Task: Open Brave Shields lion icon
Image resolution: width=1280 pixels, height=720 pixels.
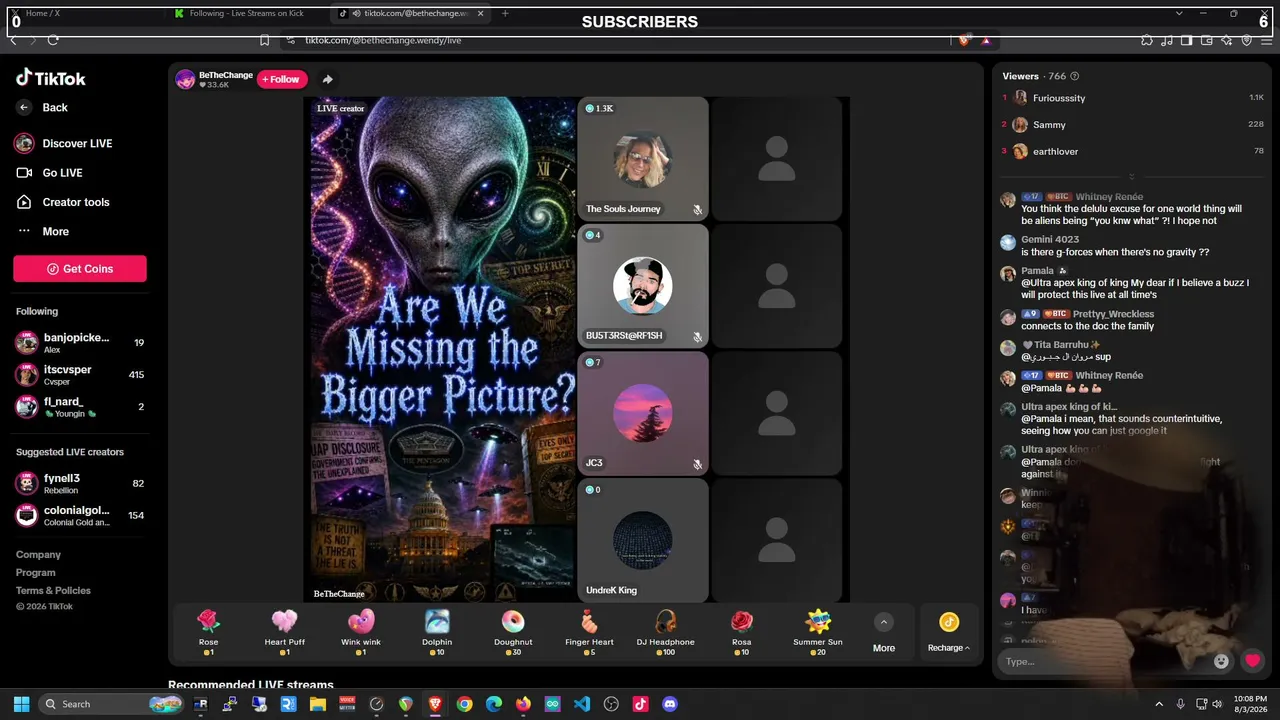Action: click(x=964, y=40)
